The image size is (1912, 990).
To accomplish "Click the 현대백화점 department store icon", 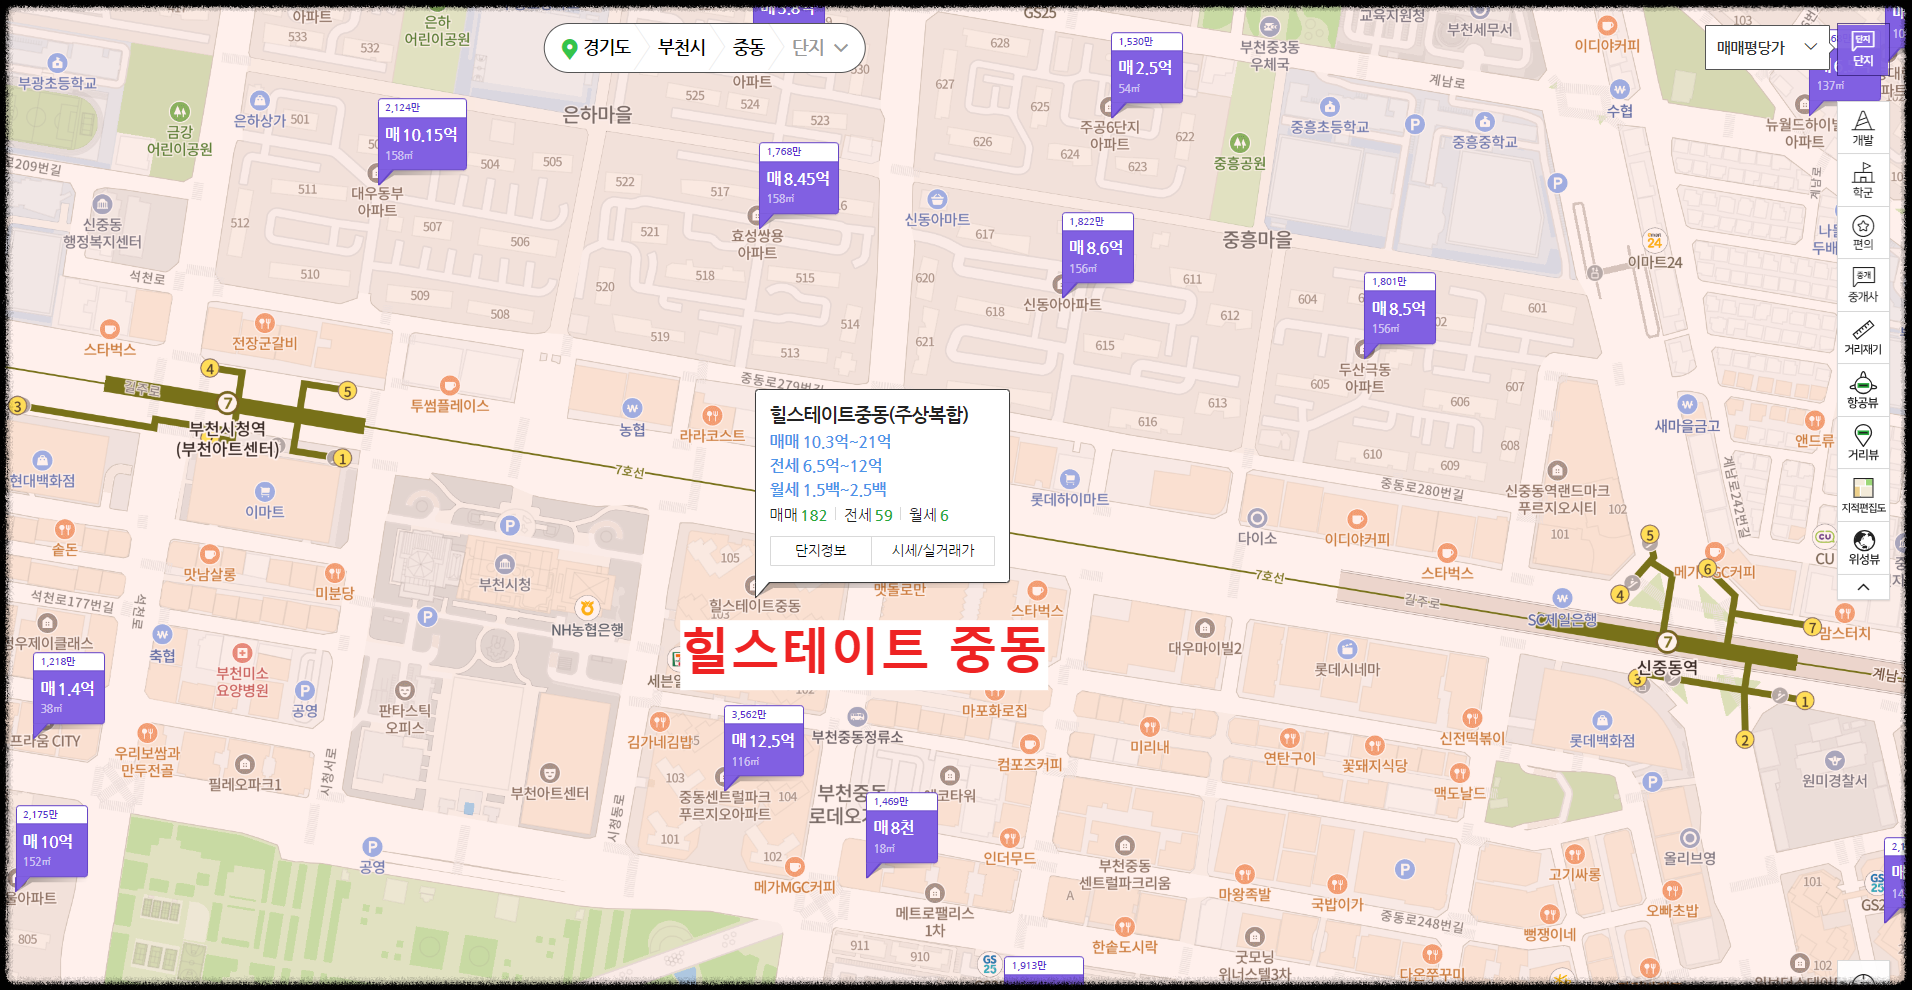I will point(42,460).
